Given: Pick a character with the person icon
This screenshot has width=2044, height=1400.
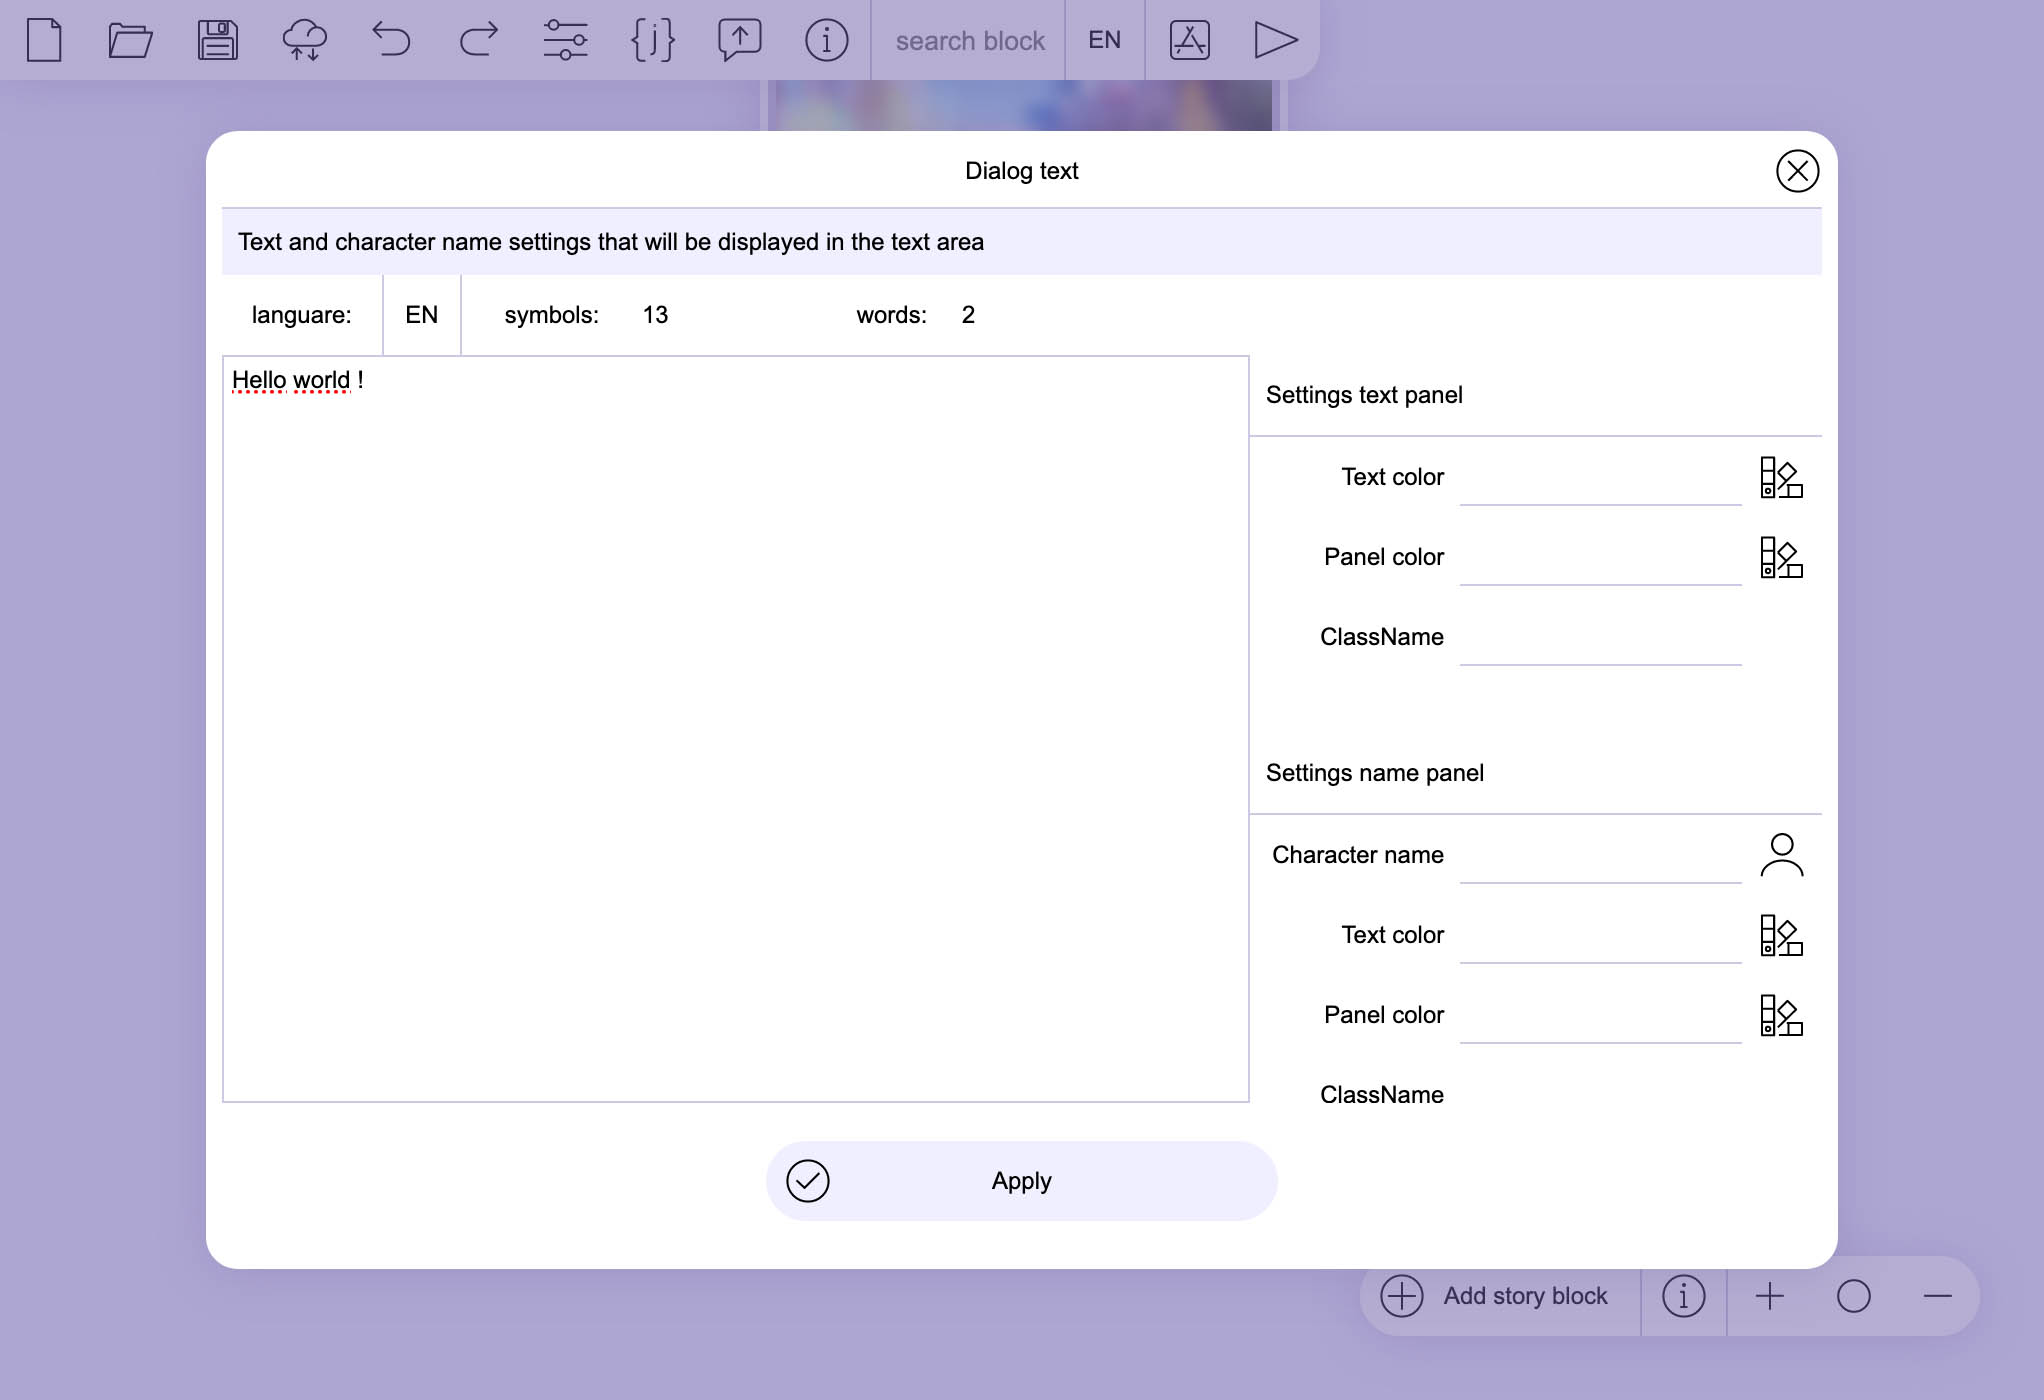Looking at the screenshot, I should (1781, 855).
